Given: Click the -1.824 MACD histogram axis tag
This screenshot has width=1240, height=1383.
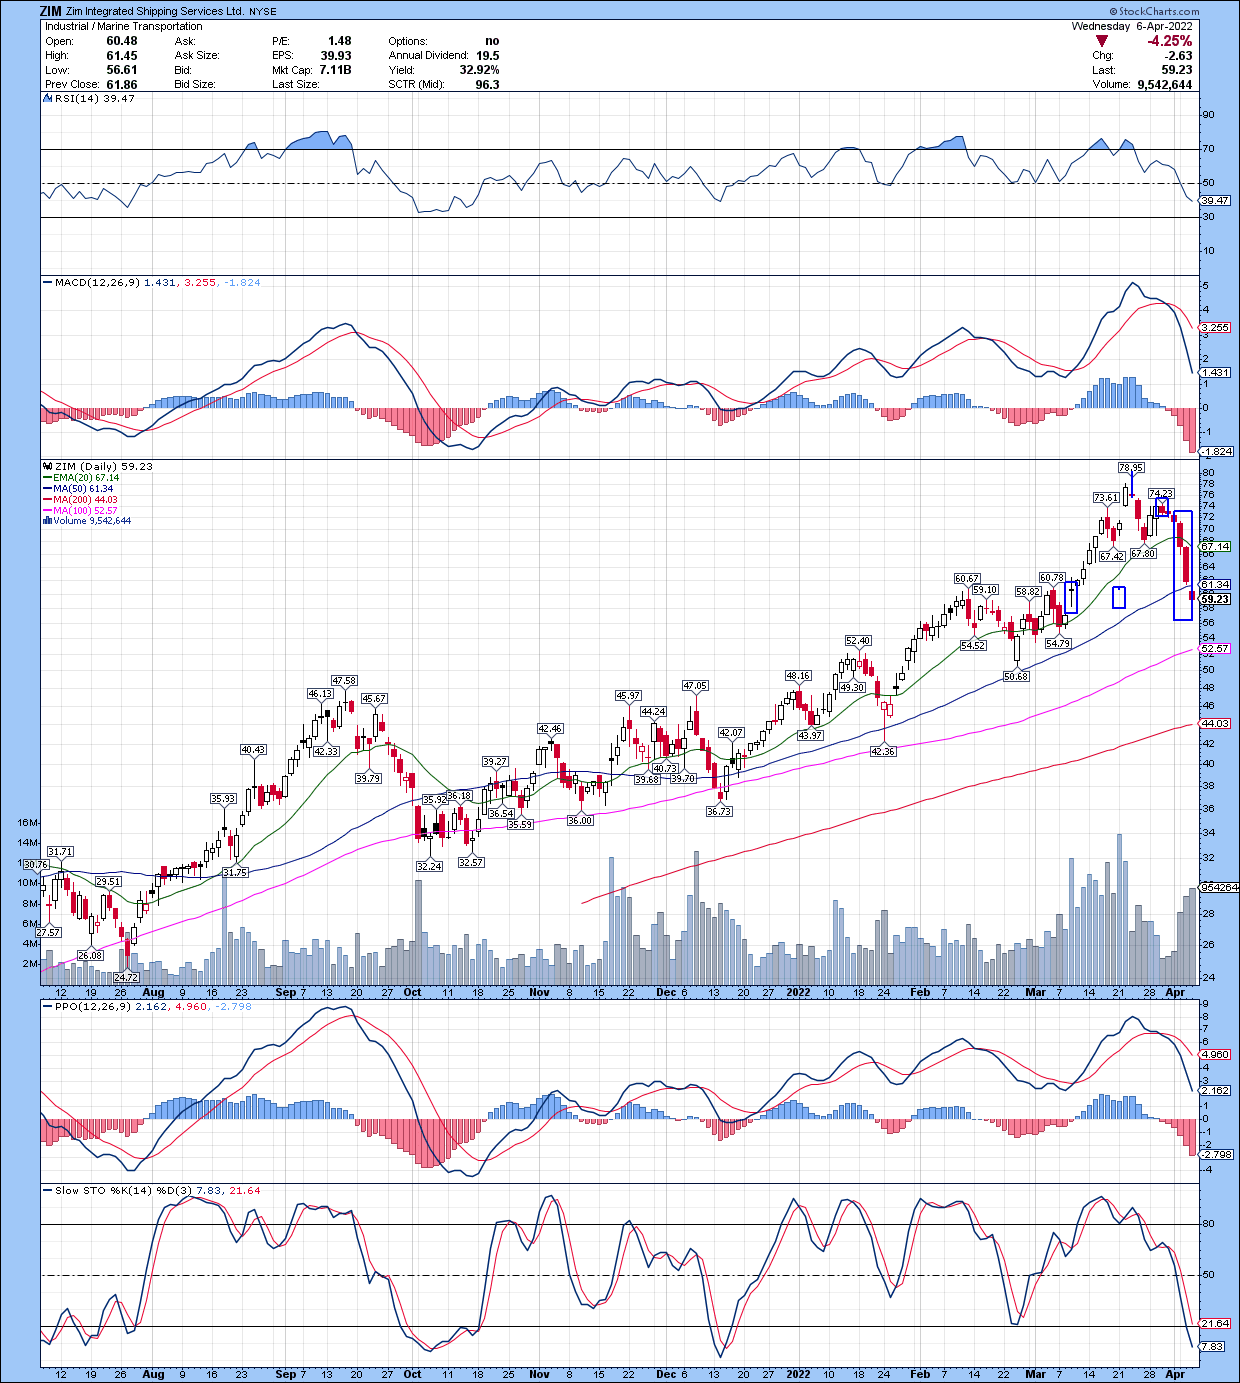Looking at the screenshot, I should tap(1215, 452).
